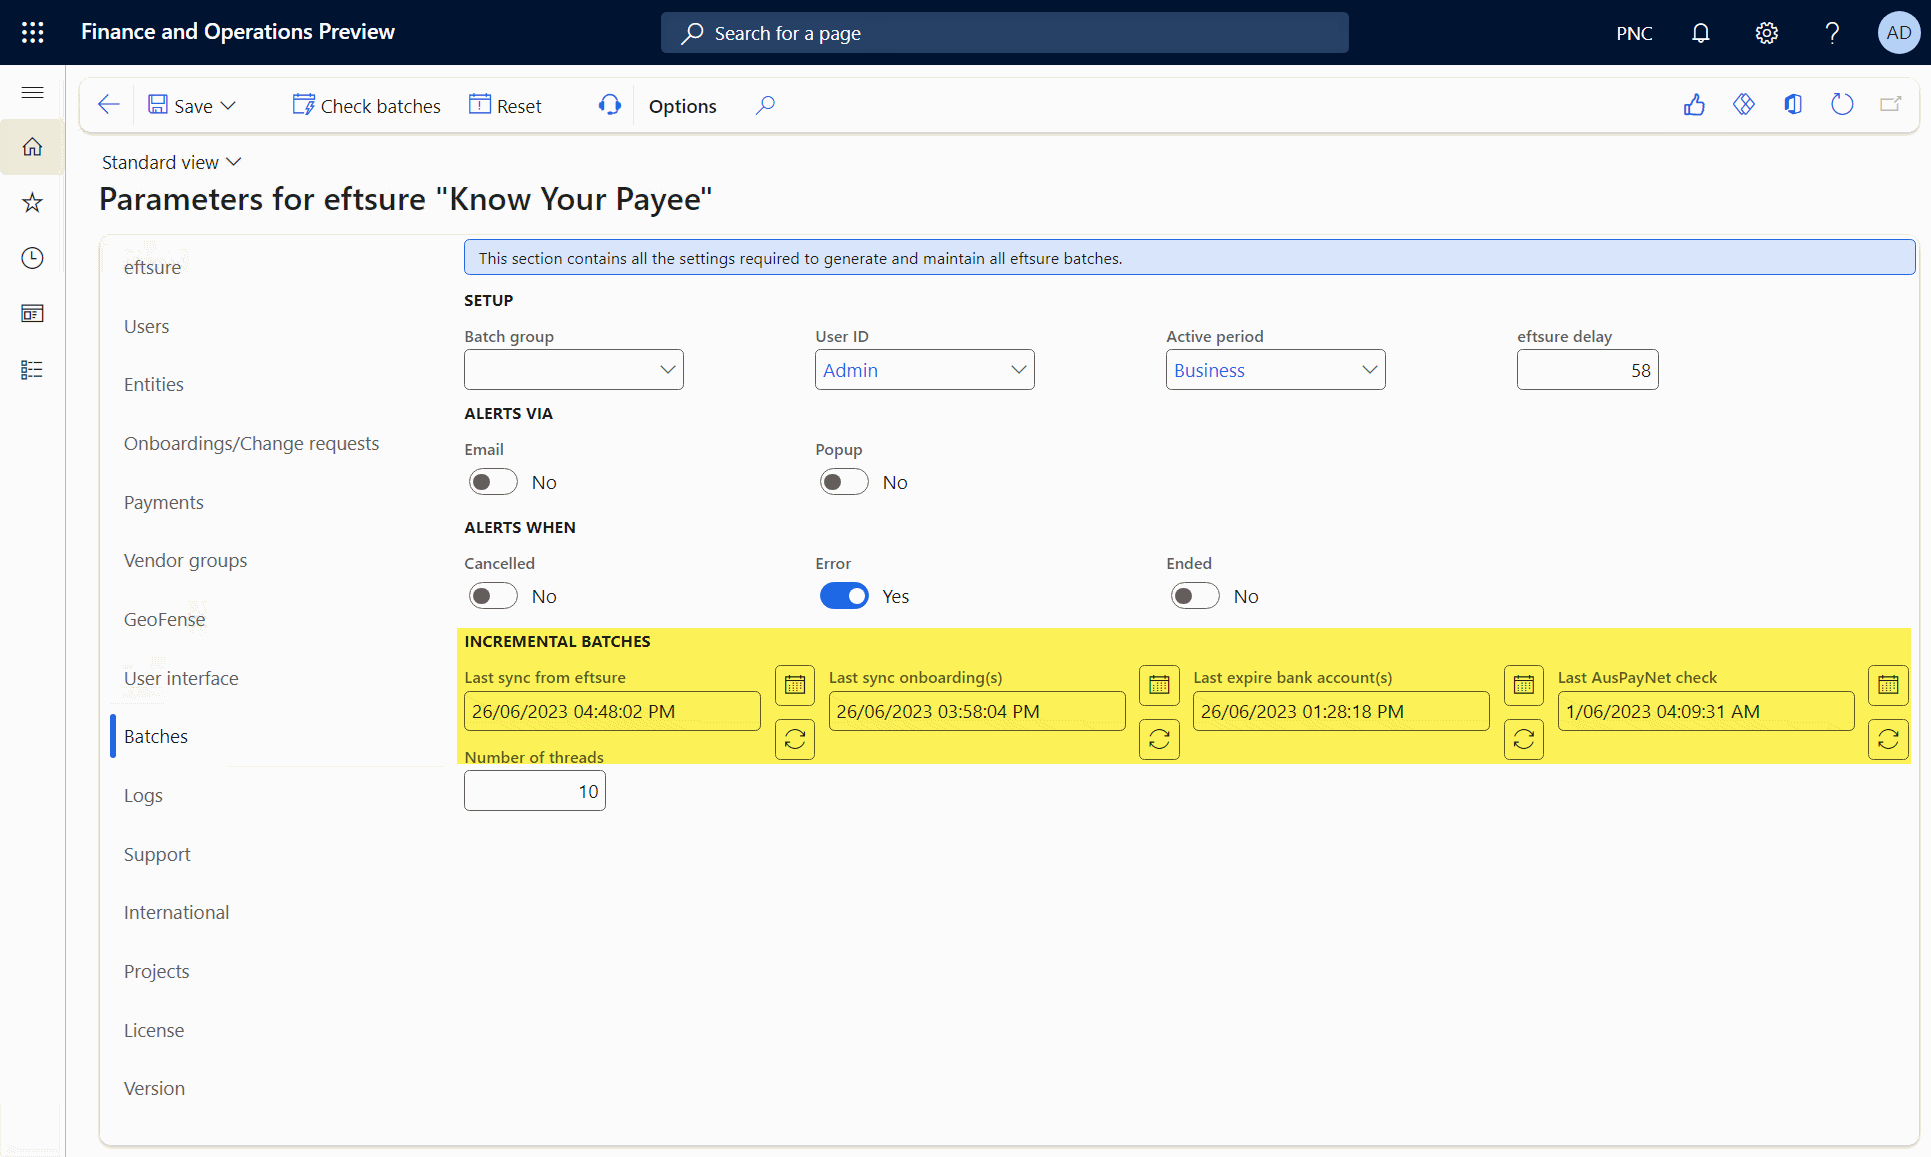The image size is (1931, 1157).
Task: Toggle Cancelled alert switch
Action: point(493,596)
